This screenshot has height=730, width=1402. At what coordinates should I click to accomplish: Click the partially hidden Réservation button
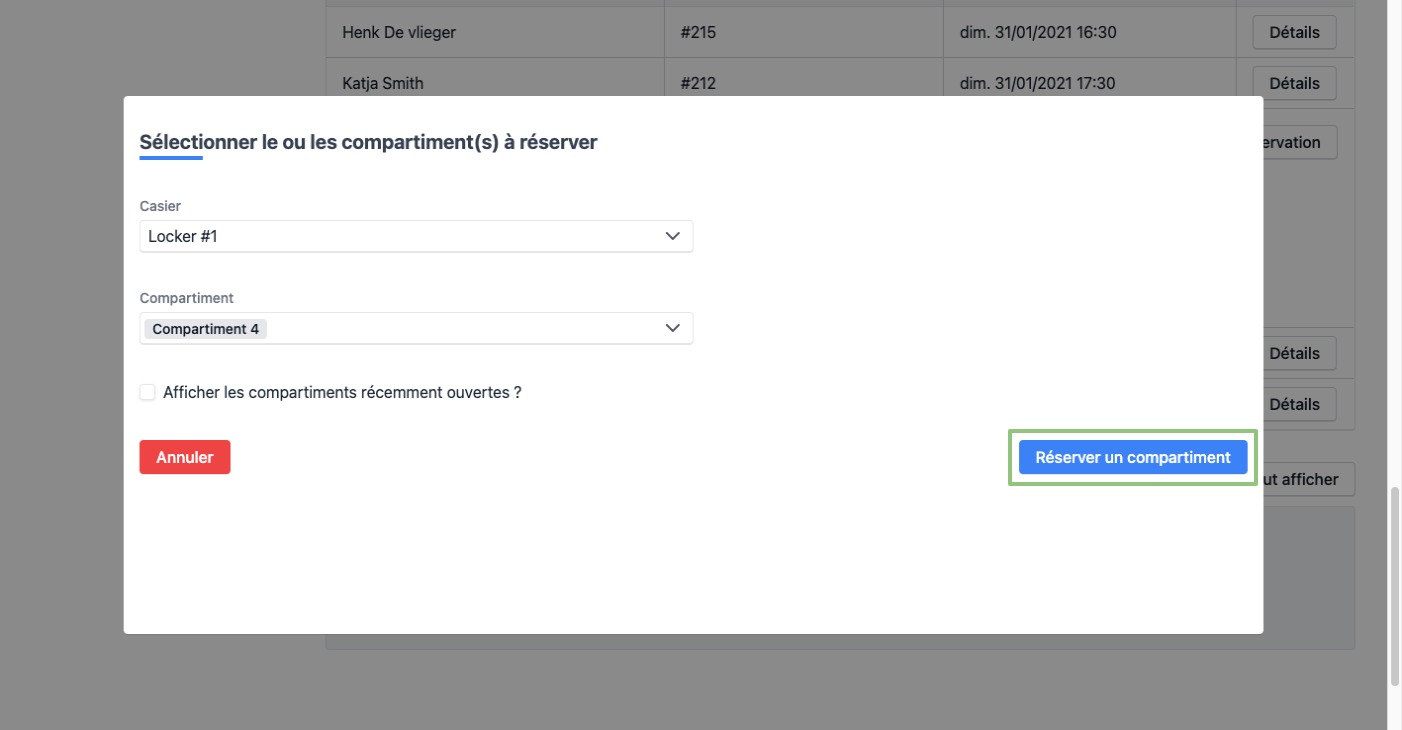pyautogui.click(x=1299, y=142)
